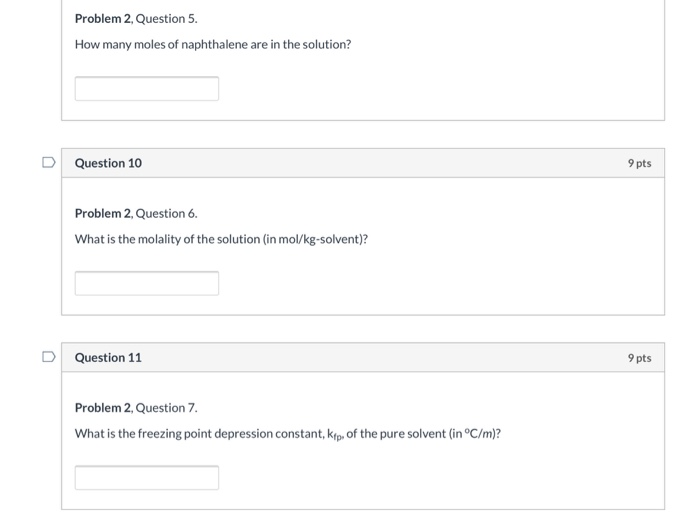This screenshot has width=700, height=516.
Task: Click the naphthalene moles question sentence
Action: [x=213, y=45]
